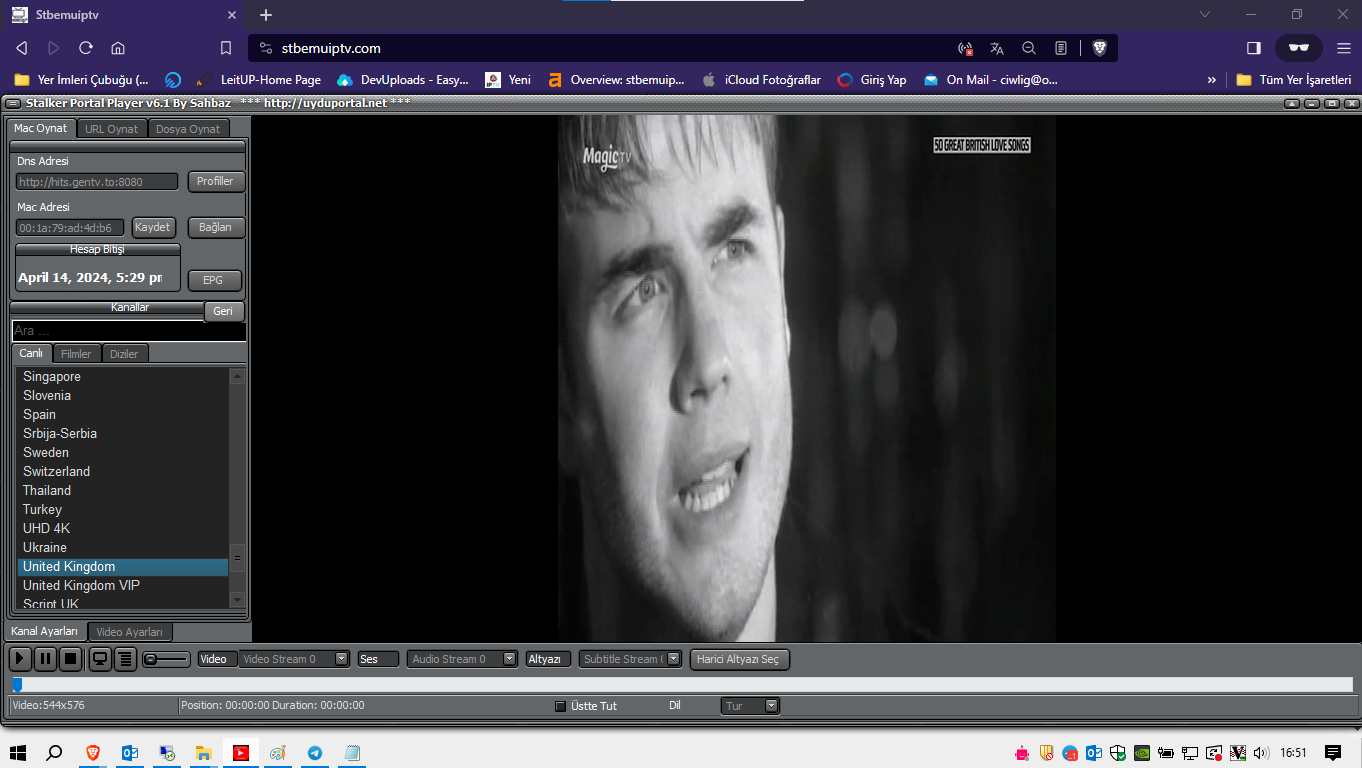Open iCloud Fotoğraflar bookmark
1362x768 pixels.
click(x=762, y=80)
